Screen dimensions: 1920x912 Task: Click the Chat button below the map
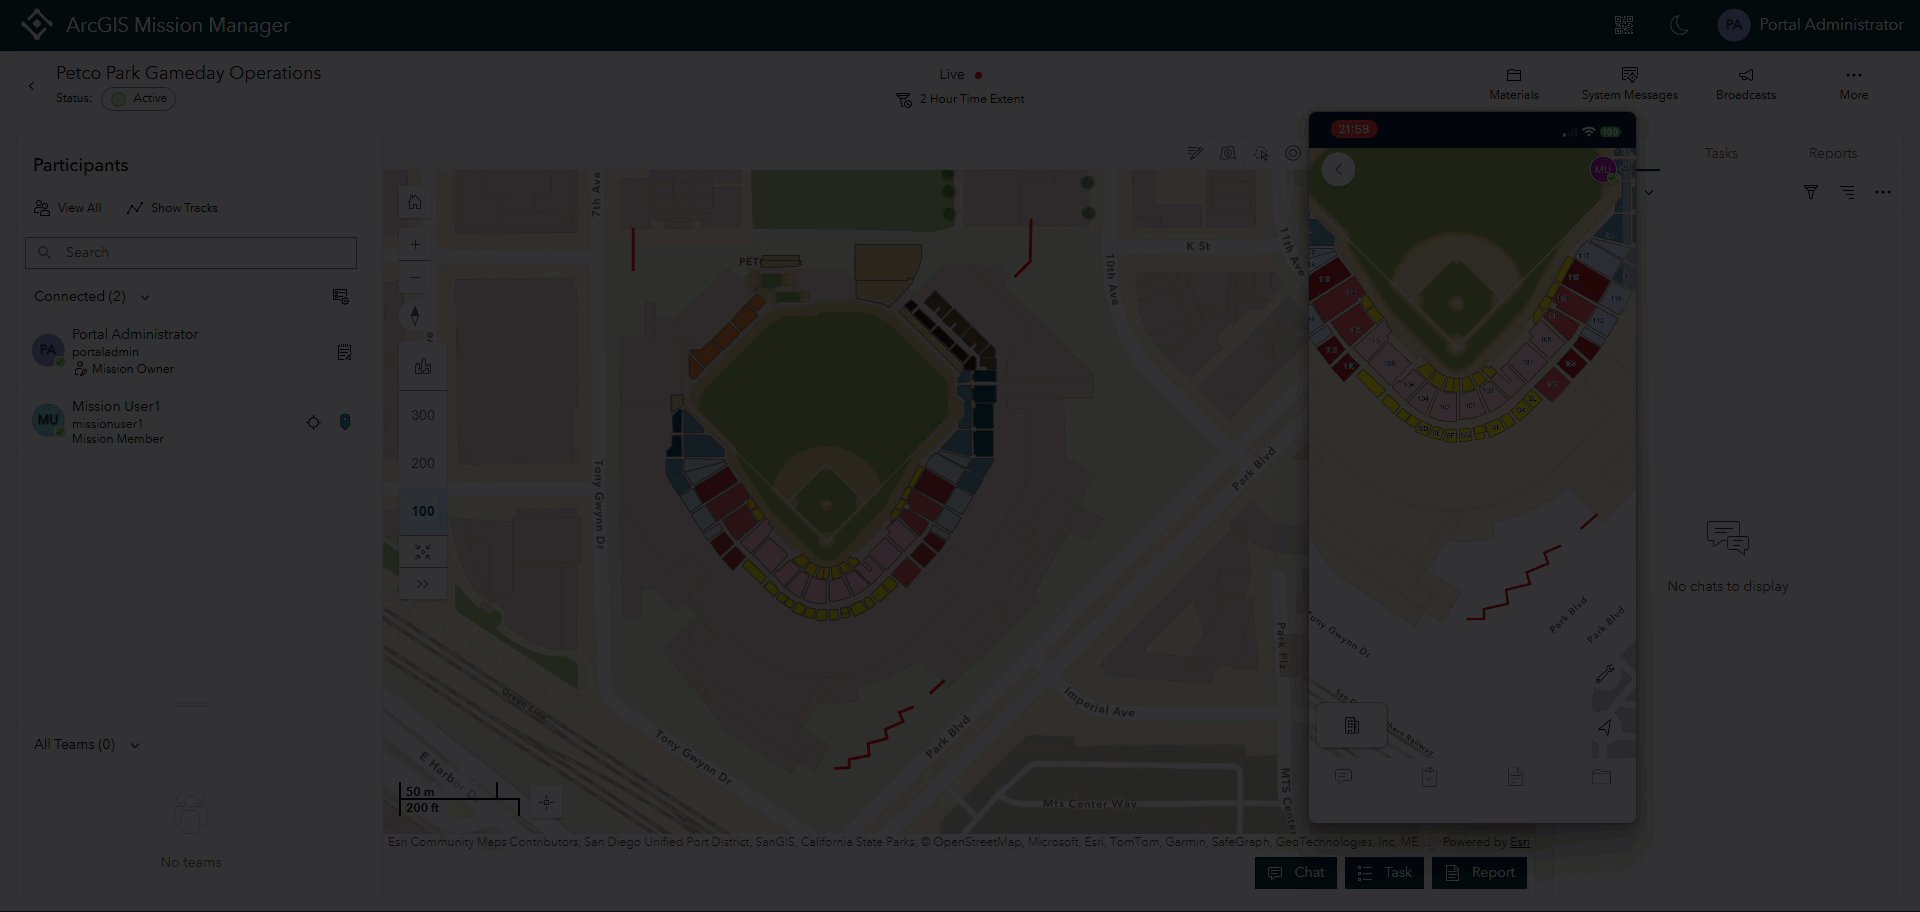(x=1296, y=873)
